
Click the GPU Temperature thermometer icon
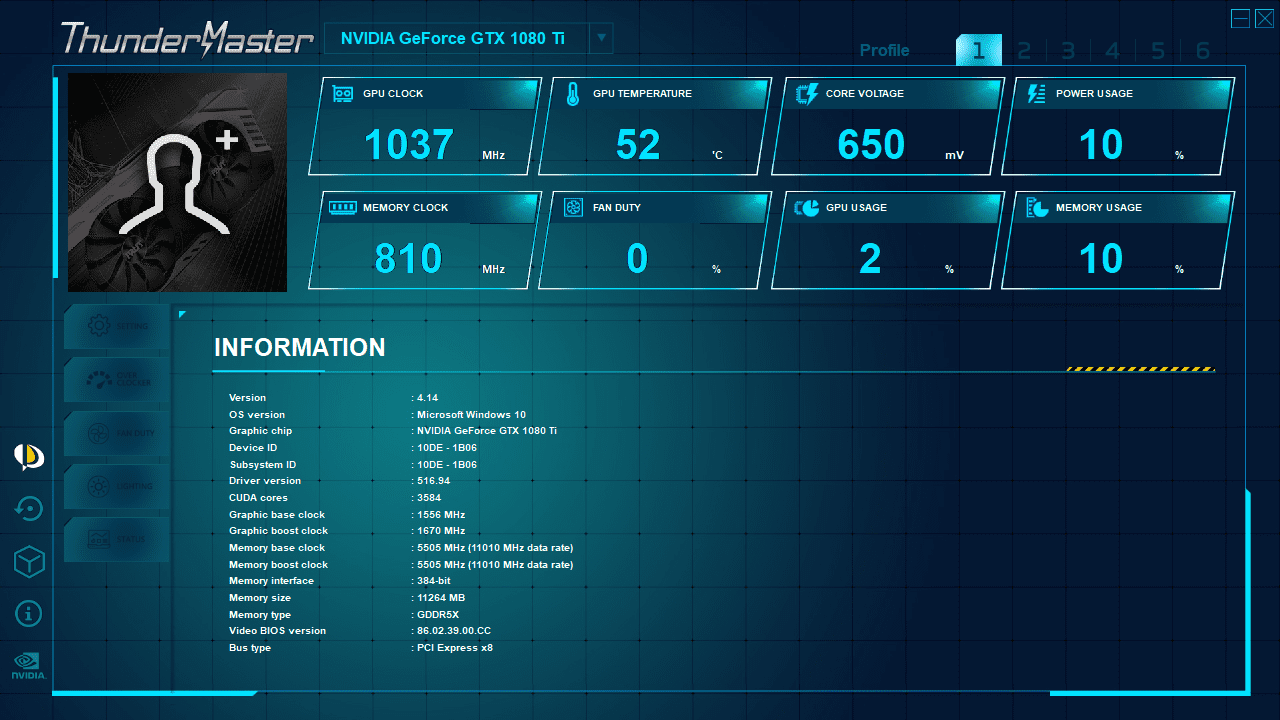pyautogui.click(x=573, y=94)
